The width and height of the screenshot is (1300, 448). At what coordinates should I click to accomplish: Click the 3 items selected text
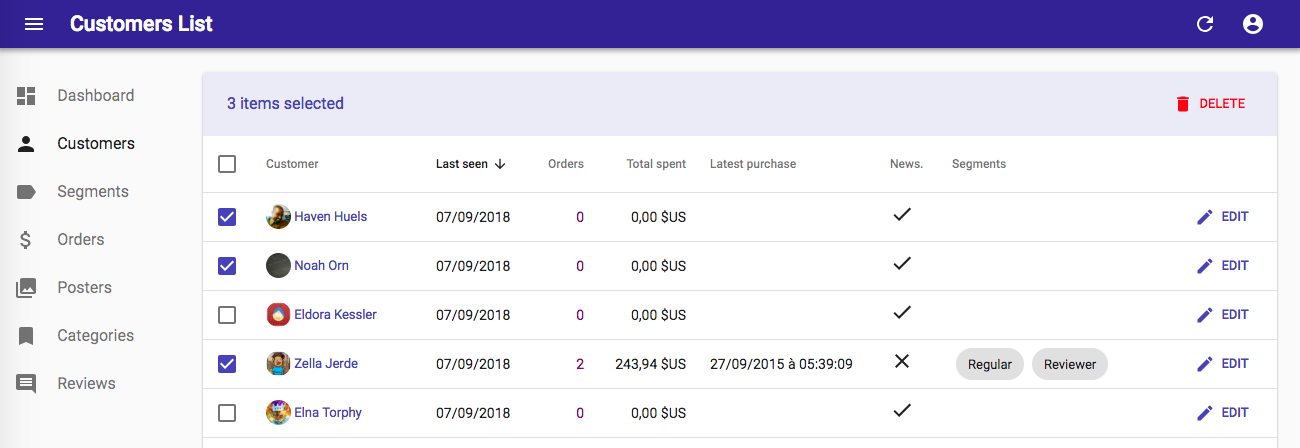pyautogui.click(x=285, y=104)
